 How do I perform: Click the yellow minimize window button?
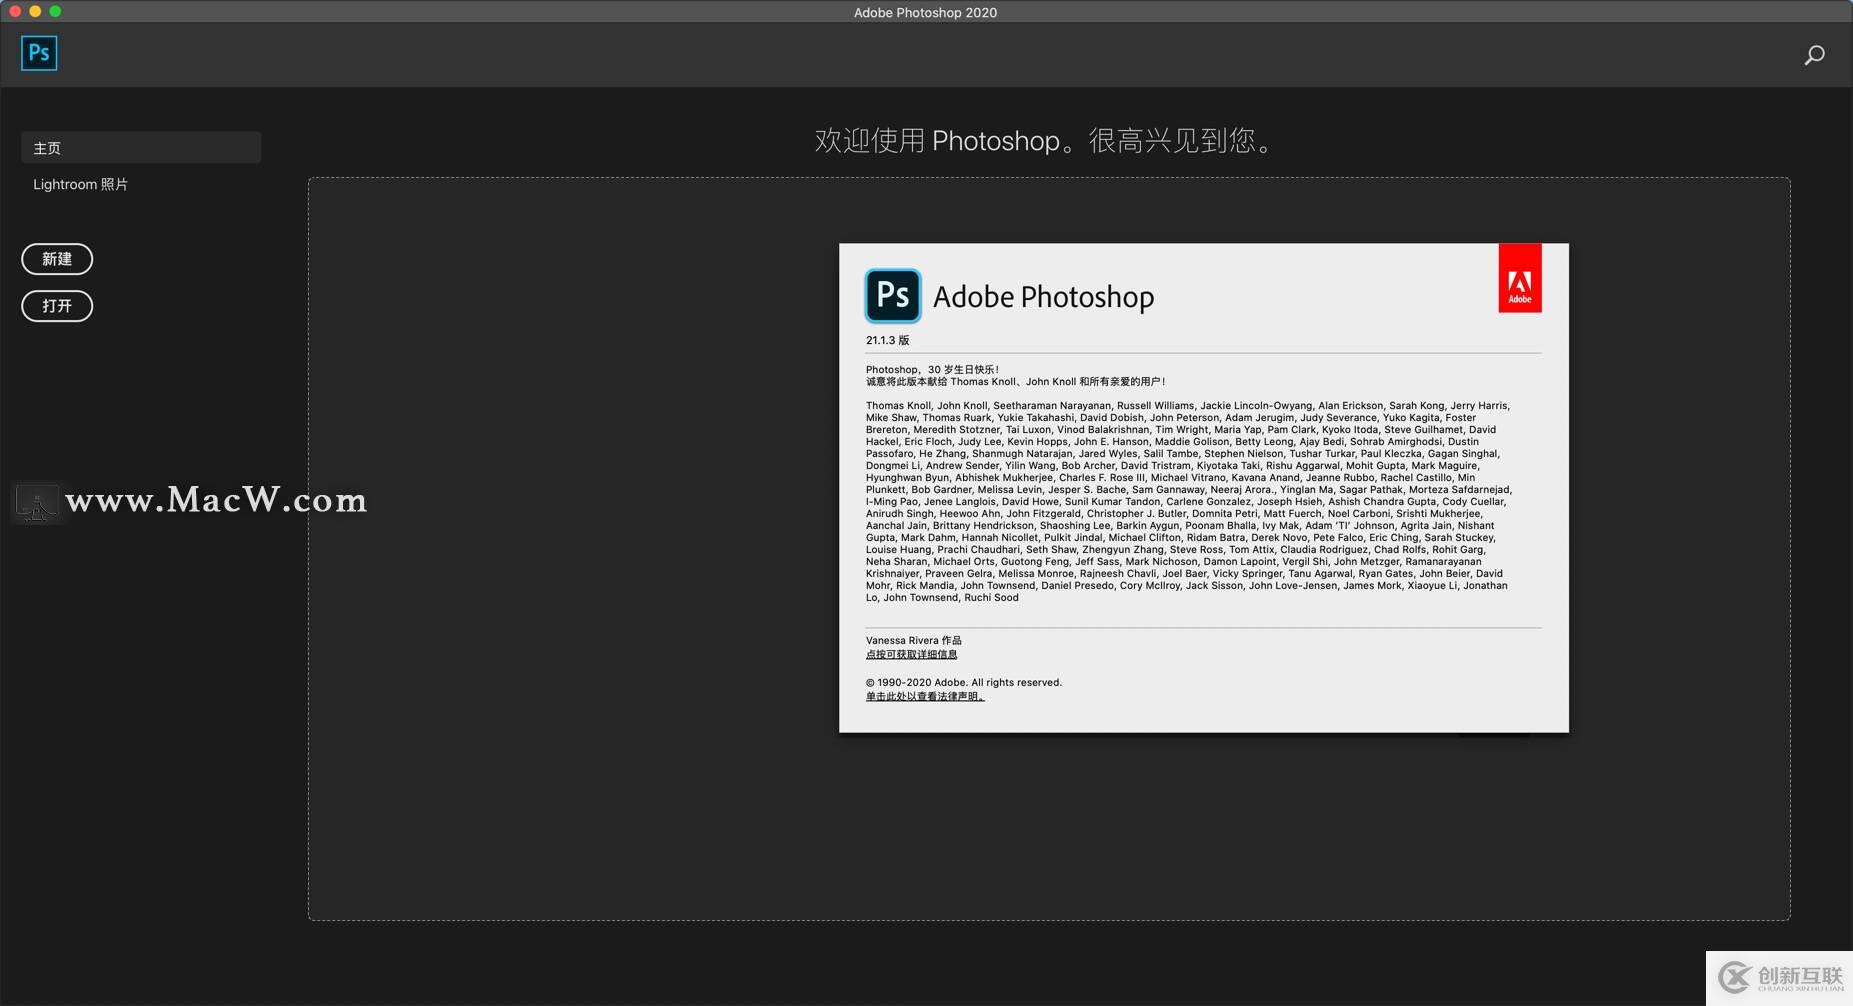point(35,11)
